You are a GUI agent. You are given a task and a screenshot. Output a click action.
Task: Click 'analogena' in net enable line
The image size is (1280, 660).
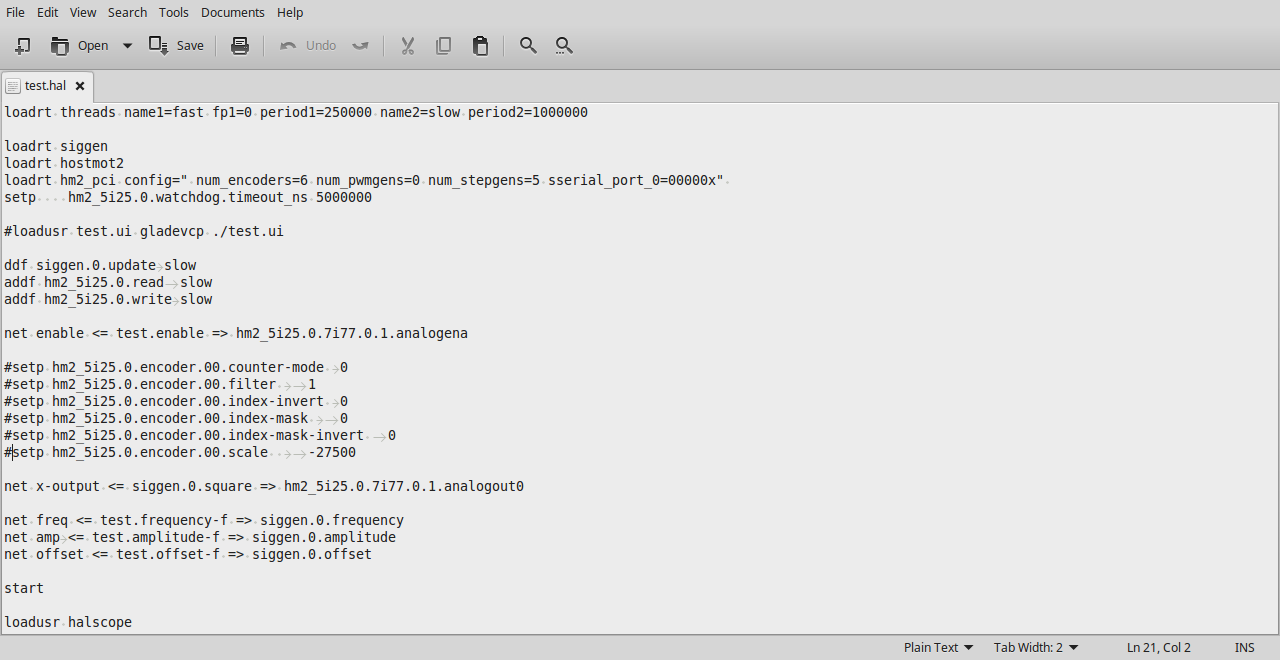432,333
